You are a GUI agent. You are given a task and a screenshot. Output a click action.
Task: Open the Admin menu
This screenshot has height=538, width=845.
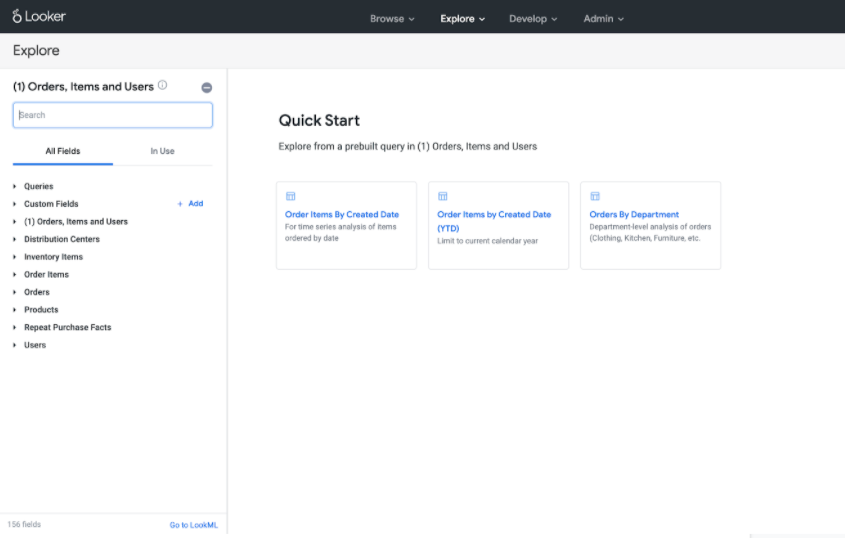coord(604,18)
